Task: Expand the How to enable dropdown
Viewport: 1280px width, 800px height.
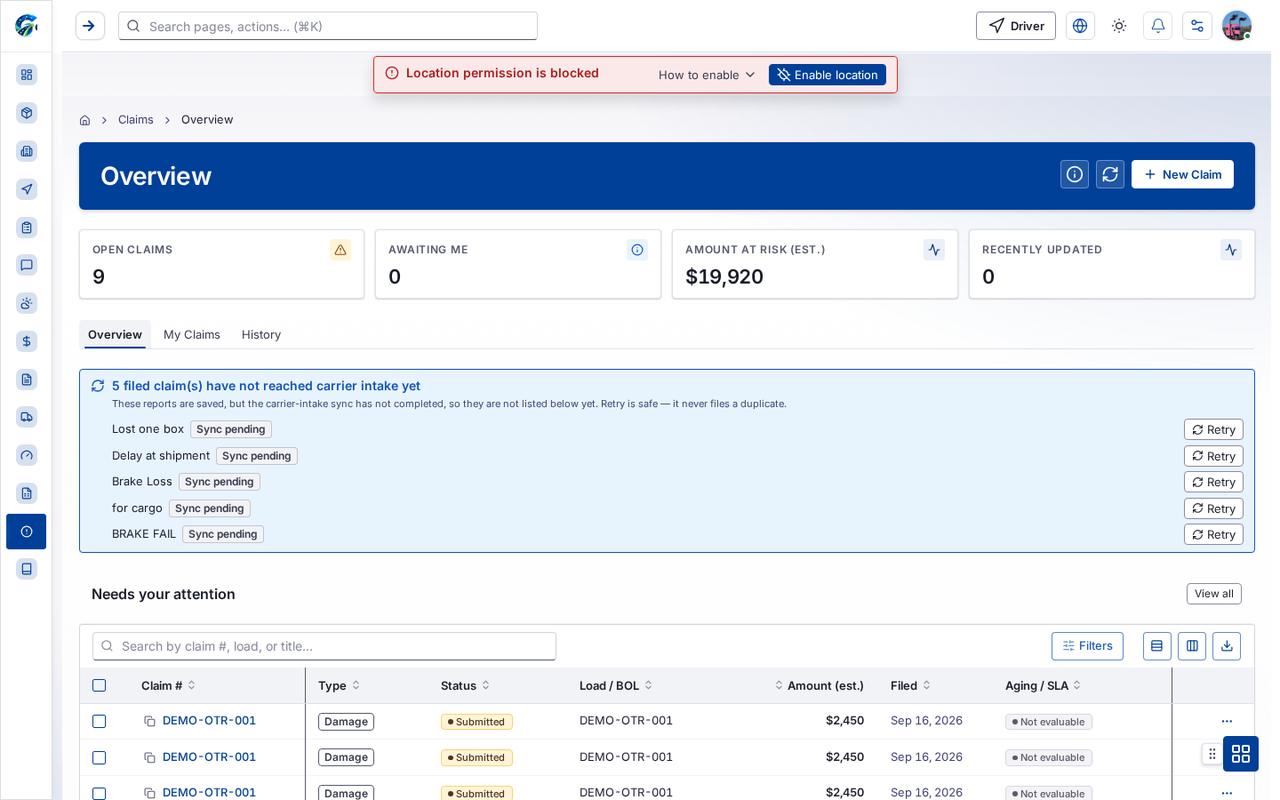Action: click(706, 75)
